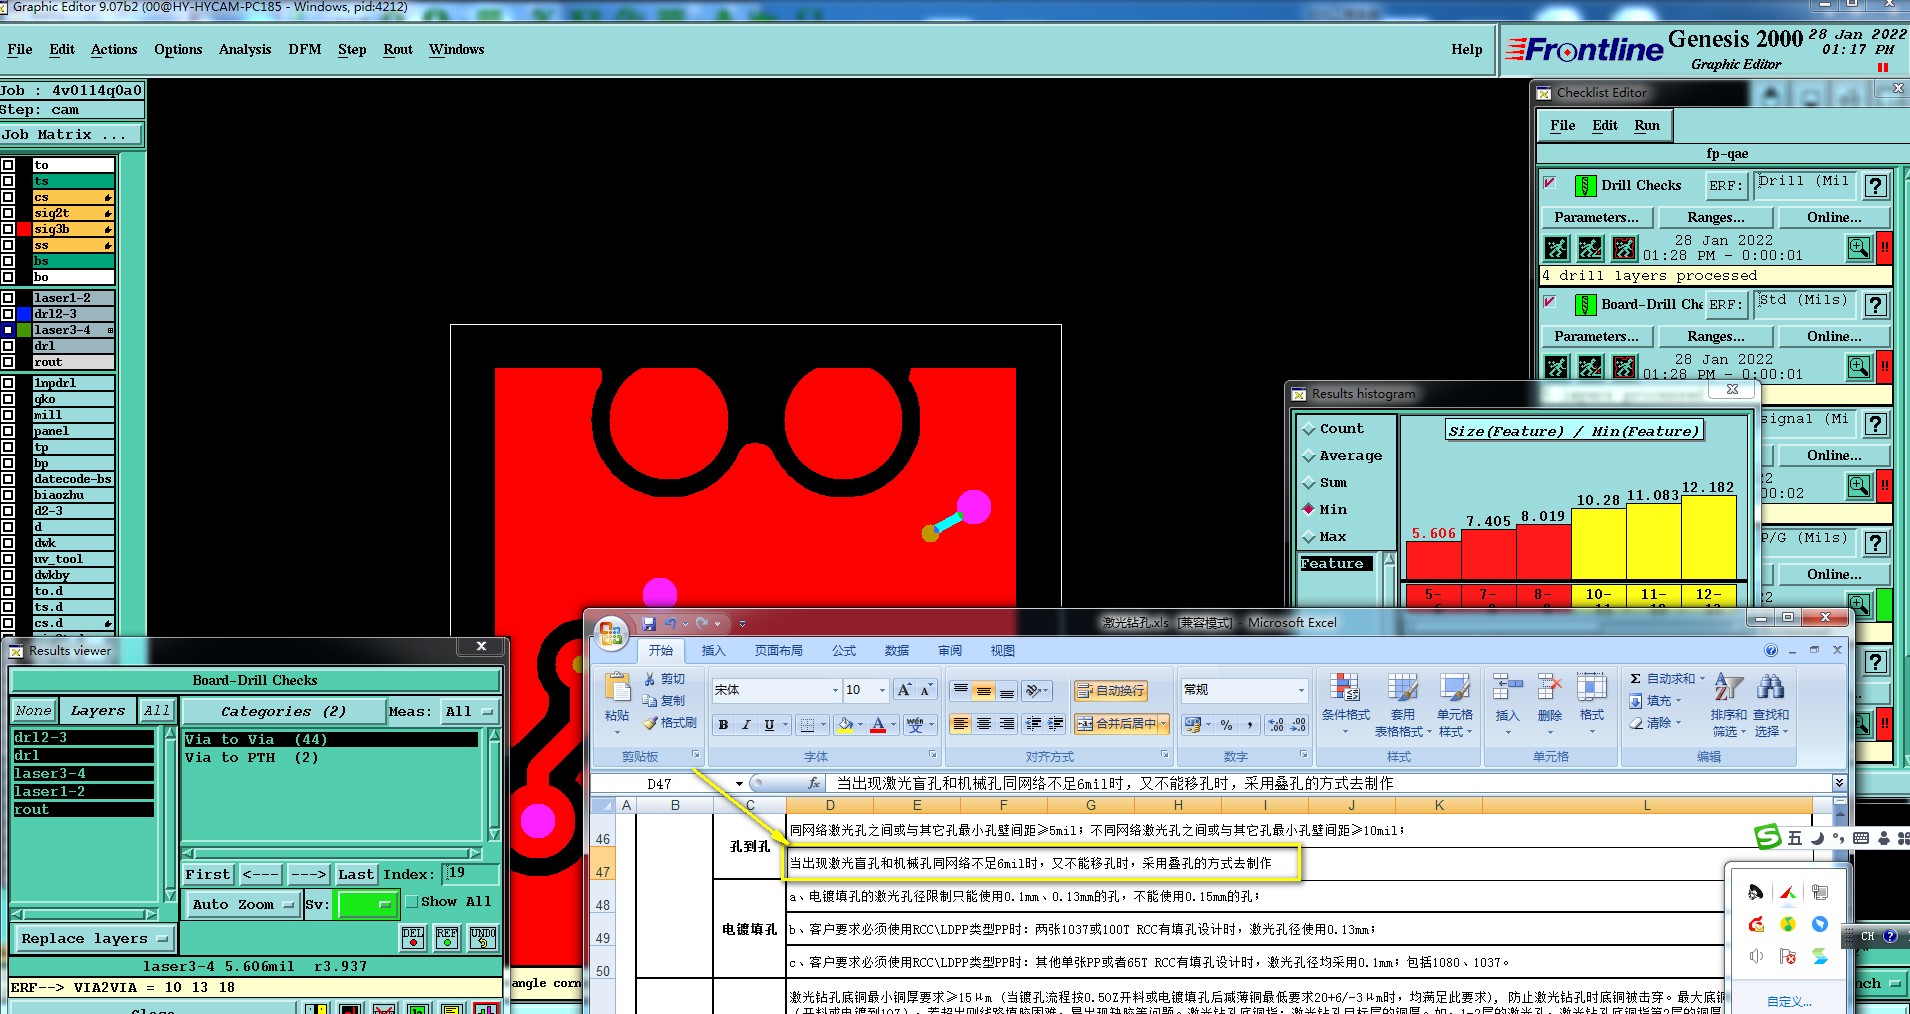Open the green Sv color dropdown
The height and width of the screenshot is (1014, 1910).
[x=368, y=904]
